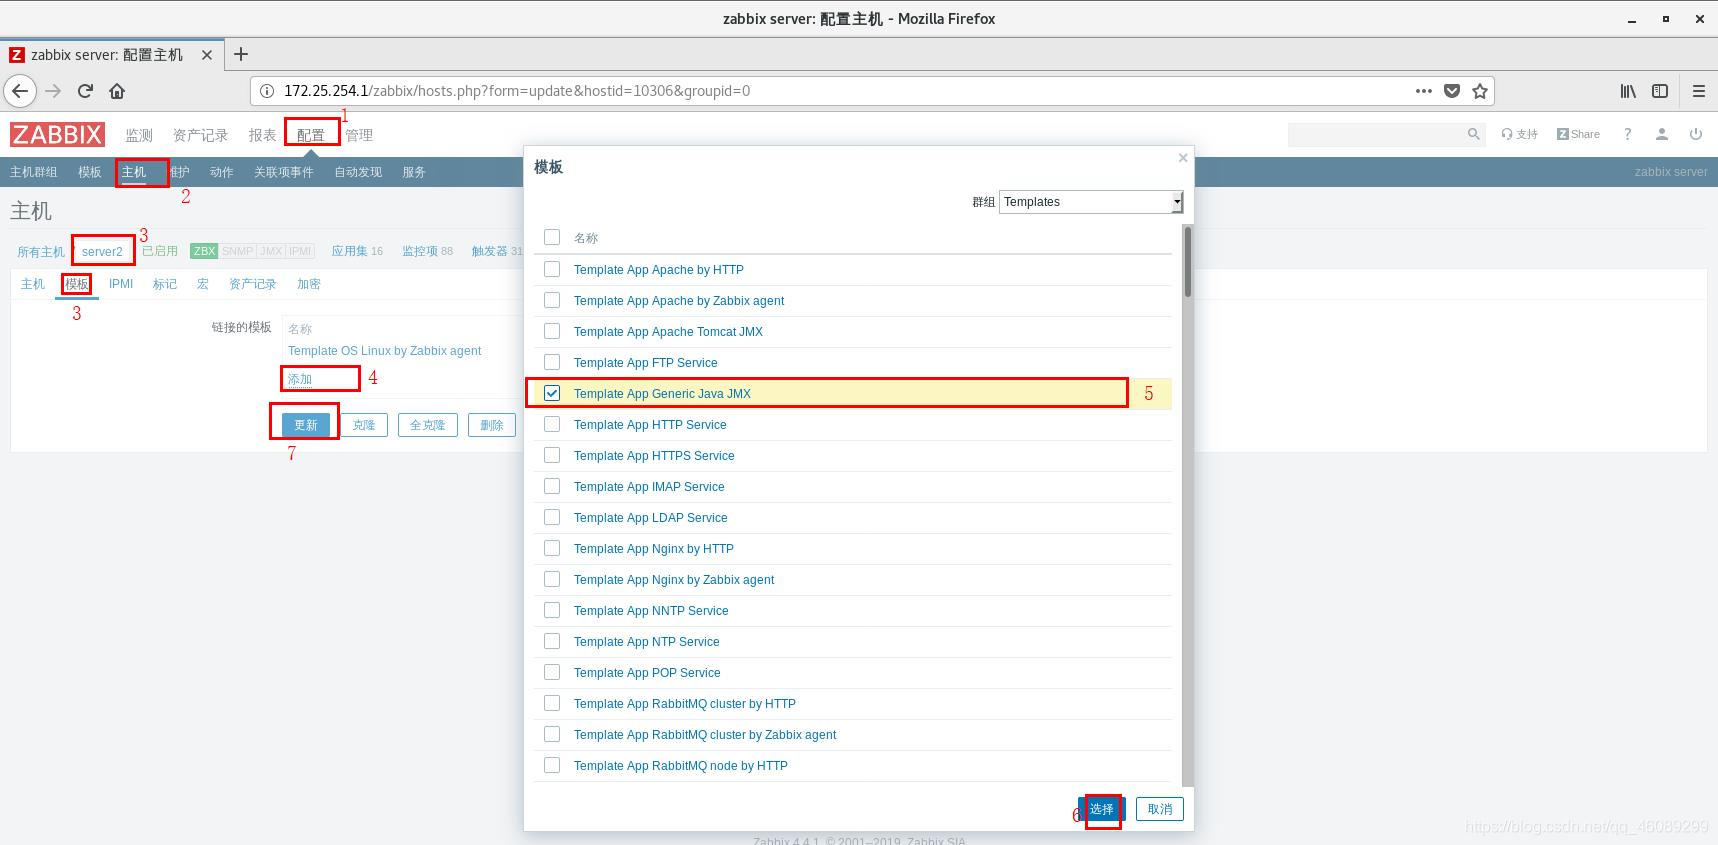Open the 资产记录 top menu
This screenshot has width=1718, height=845.
pos(200,135)
